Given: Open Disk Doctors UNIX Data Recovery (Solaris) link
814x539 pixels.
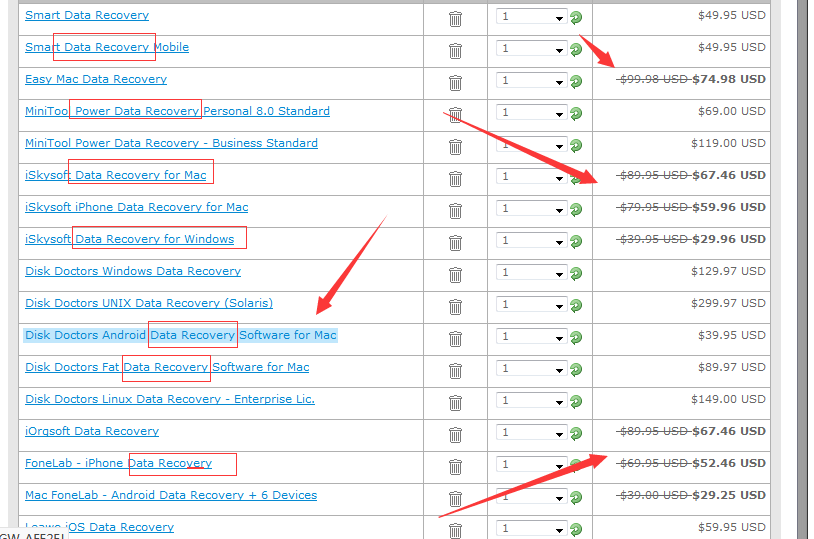Looking at the screenshot, I should 149,303.
